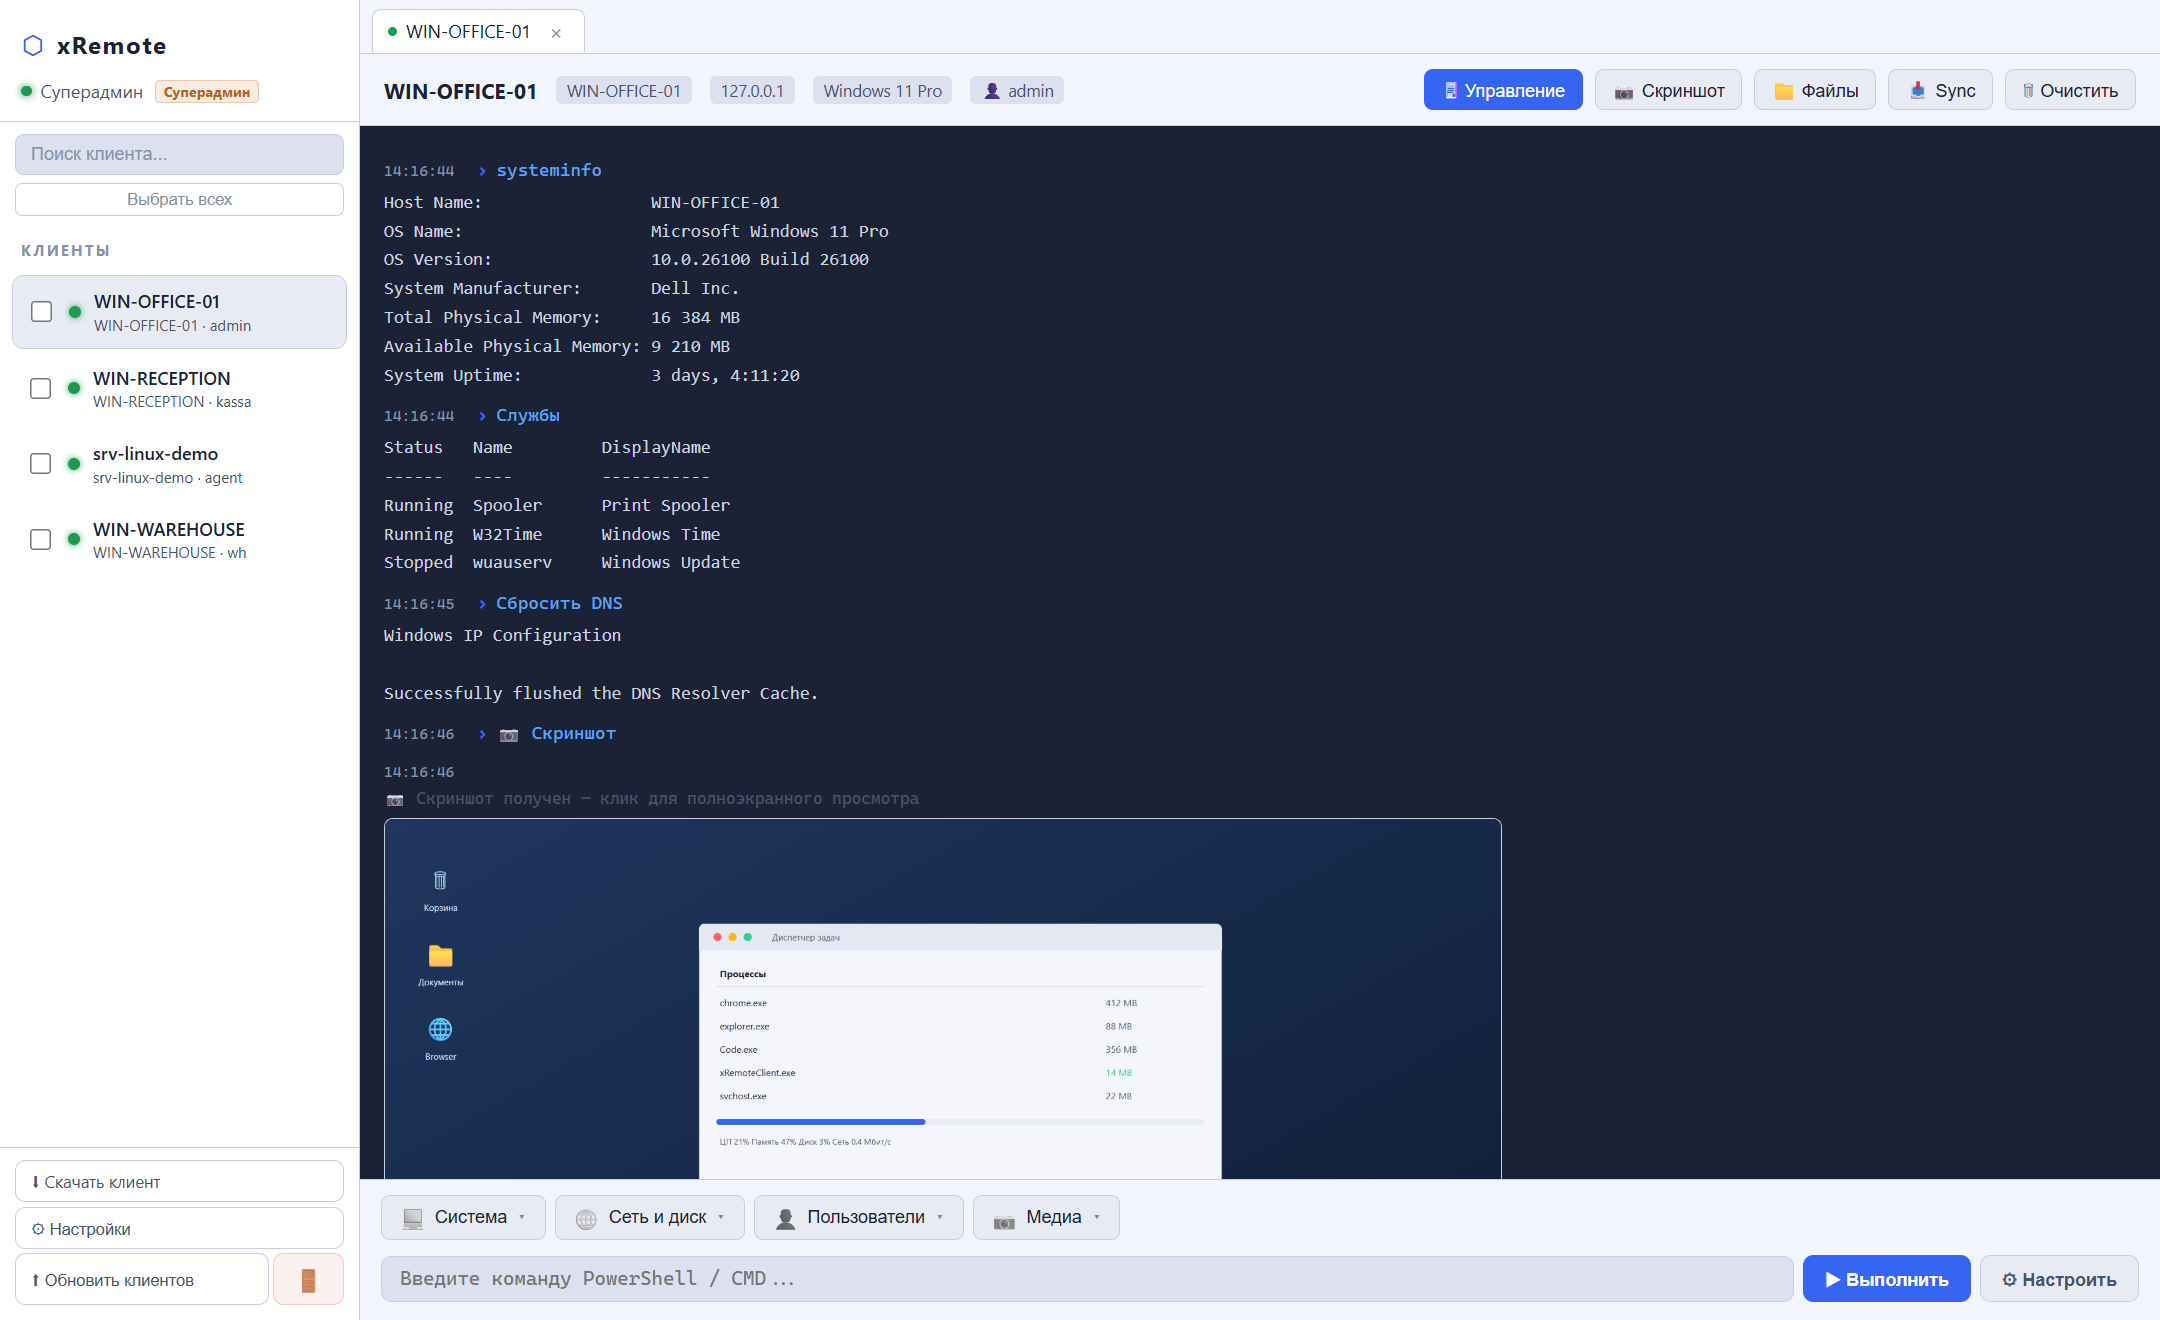The image size is (2160, 1320).
Task: Focus the PowerShell / CMD command input
Action: coord(1087,1279)
